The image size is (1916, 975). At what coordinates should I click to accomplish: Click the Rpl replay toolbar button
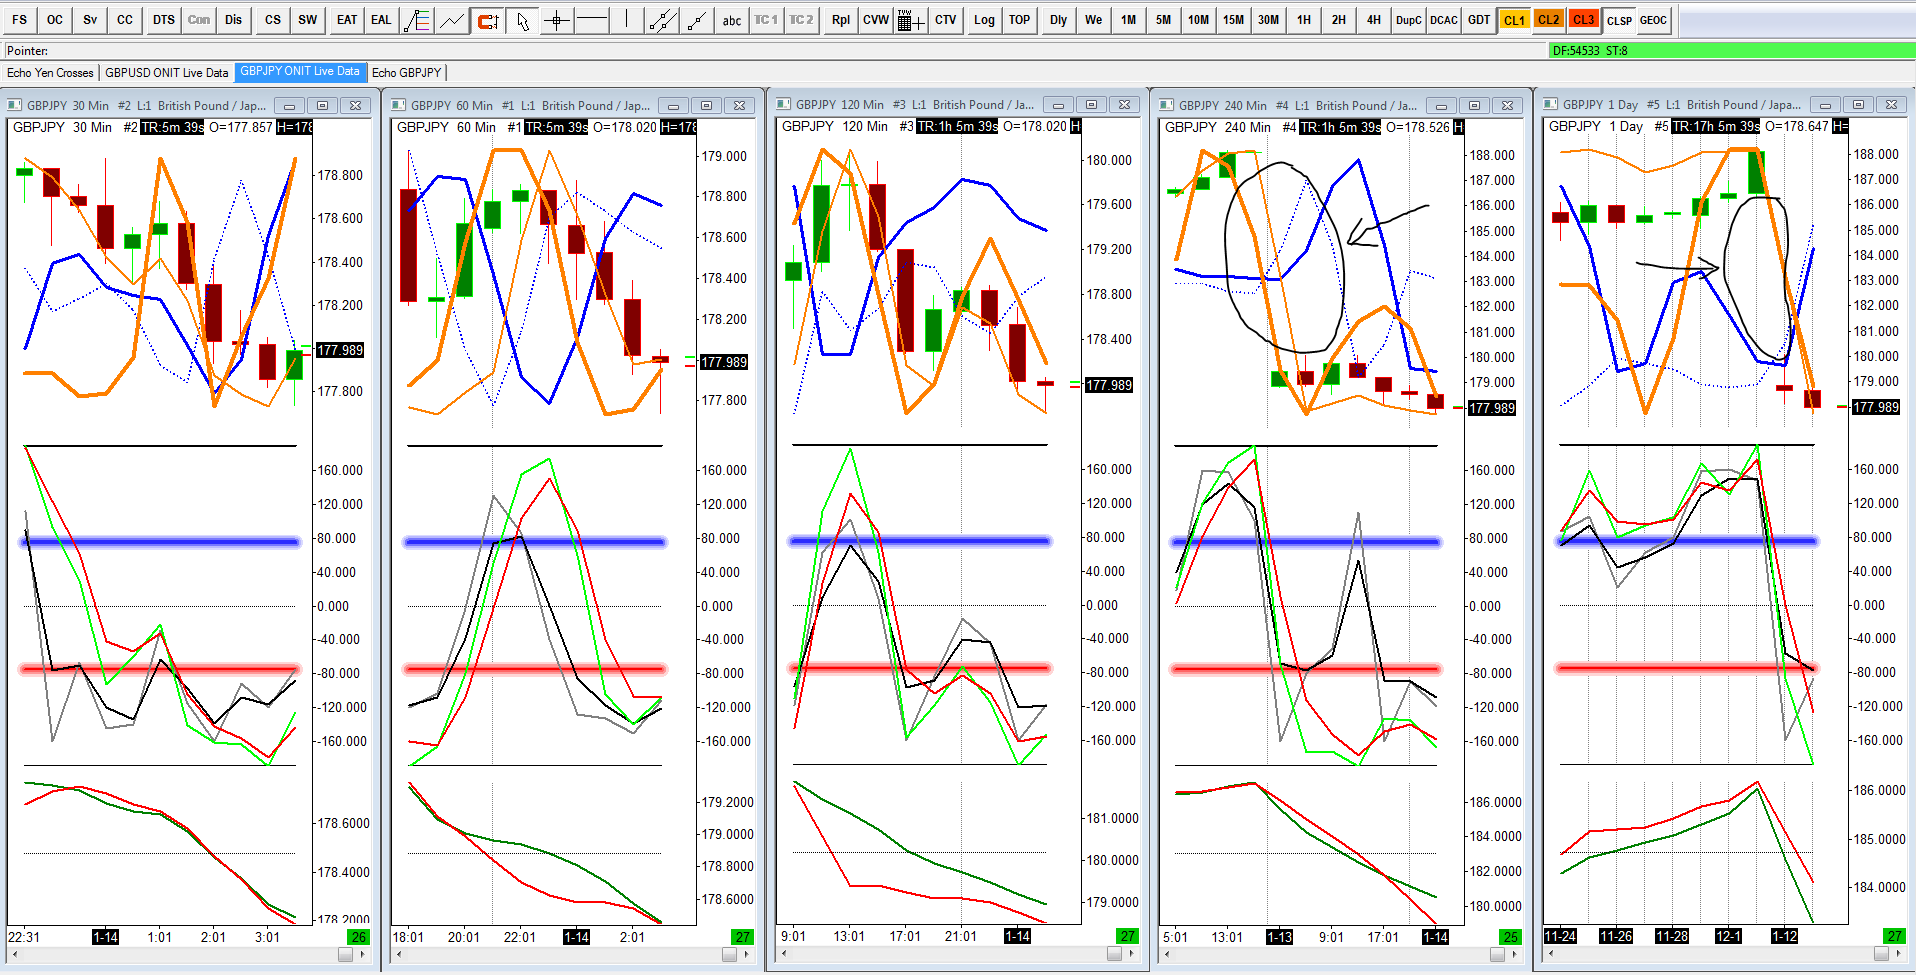pos(841,20)
